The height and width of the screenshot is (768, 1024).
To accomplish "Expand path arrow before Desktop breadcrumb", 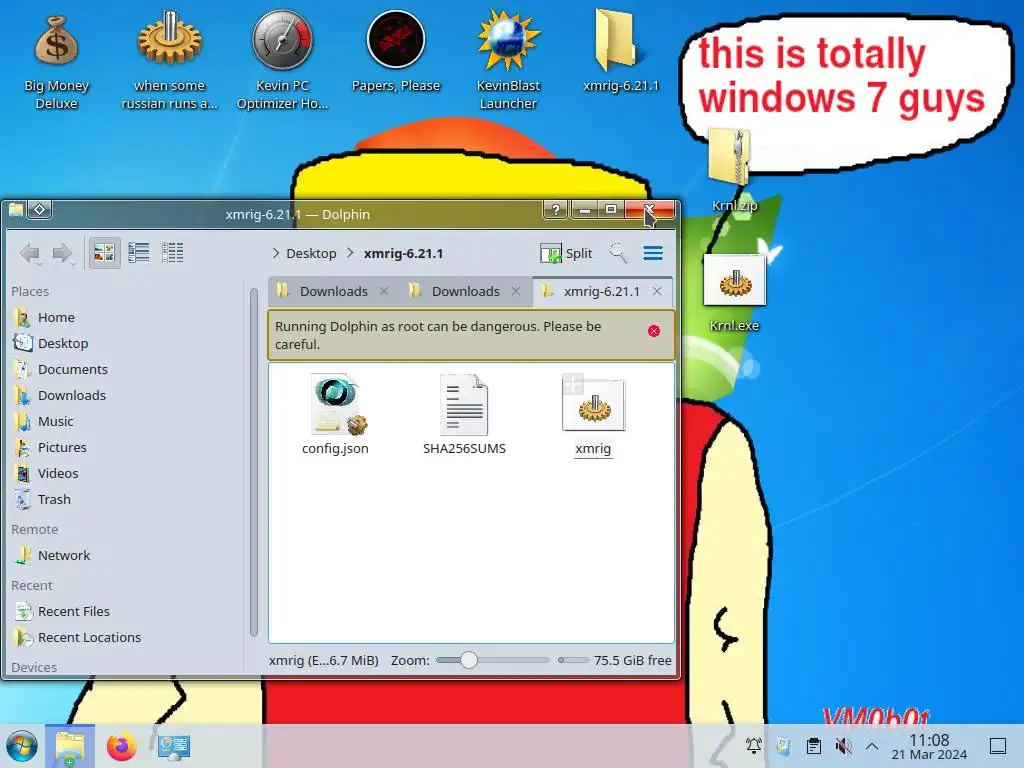I will coord(276,253).
